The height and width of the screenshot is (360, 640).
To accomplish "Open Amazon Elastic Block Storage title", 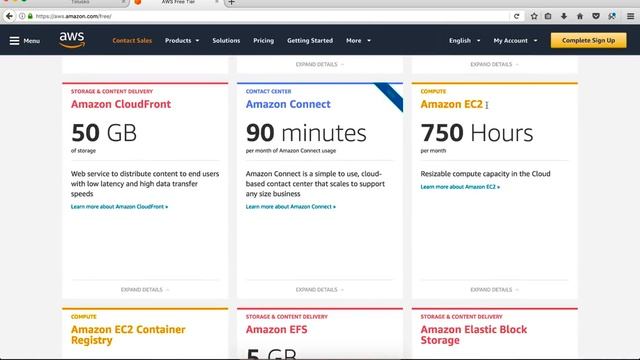I will coord(473,335).
